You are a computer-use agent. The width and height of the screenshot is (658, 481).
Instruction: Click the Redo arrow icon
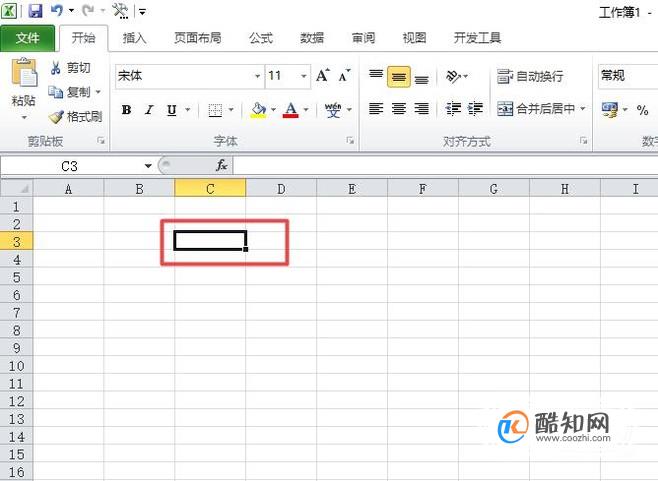click(88, 10)
